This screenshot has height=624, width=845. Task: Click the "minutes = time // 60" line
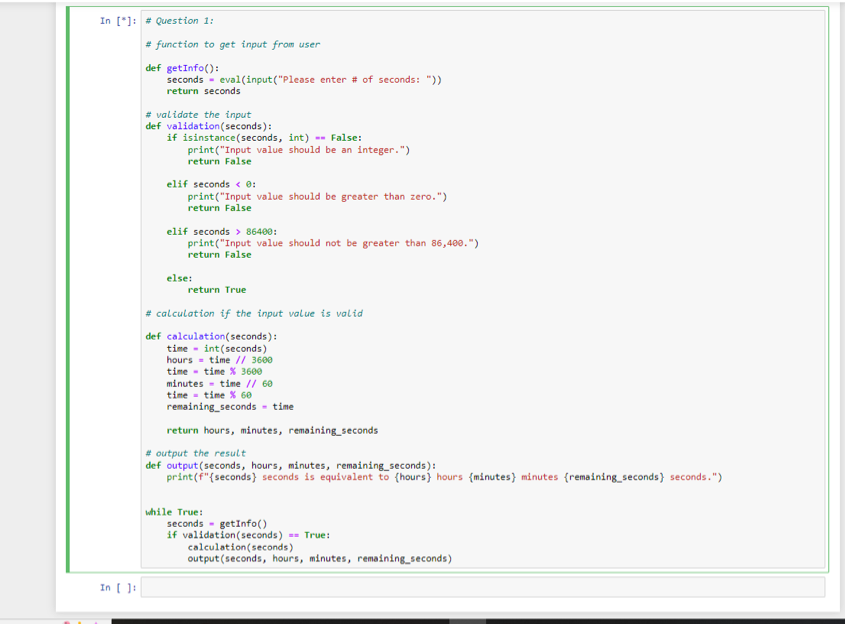pos(219,384)
